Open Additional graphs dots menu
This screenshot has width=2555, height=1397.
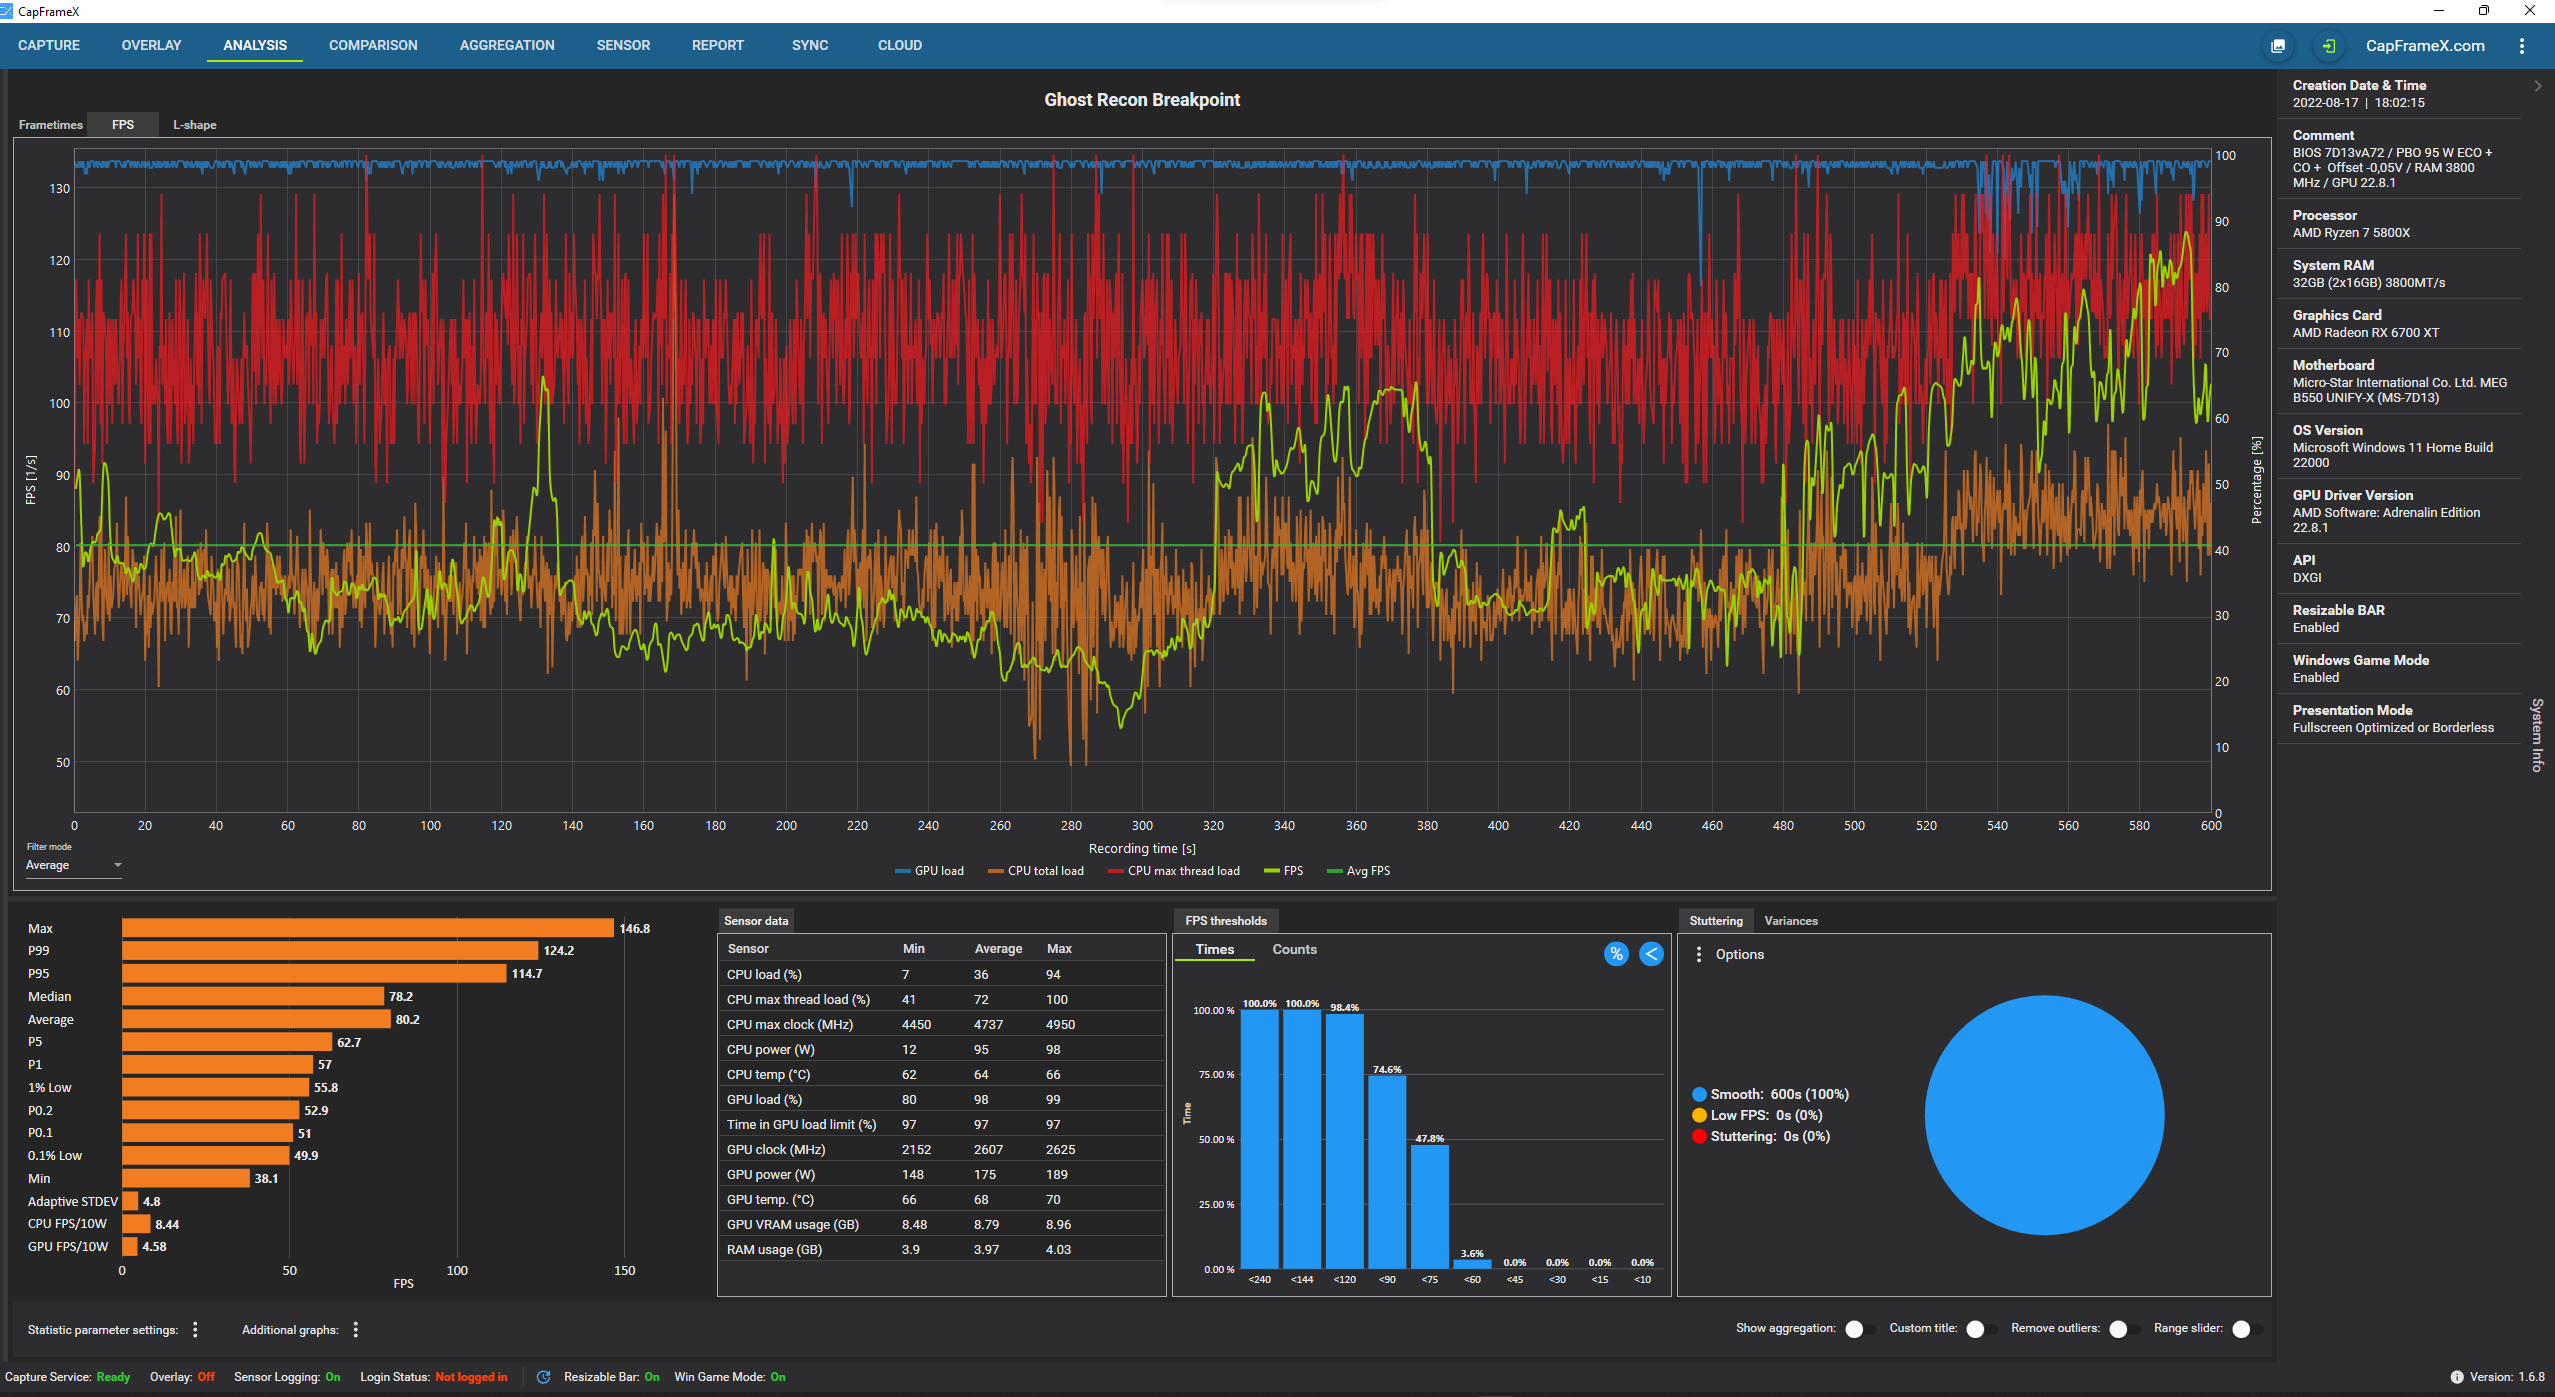355,1329
